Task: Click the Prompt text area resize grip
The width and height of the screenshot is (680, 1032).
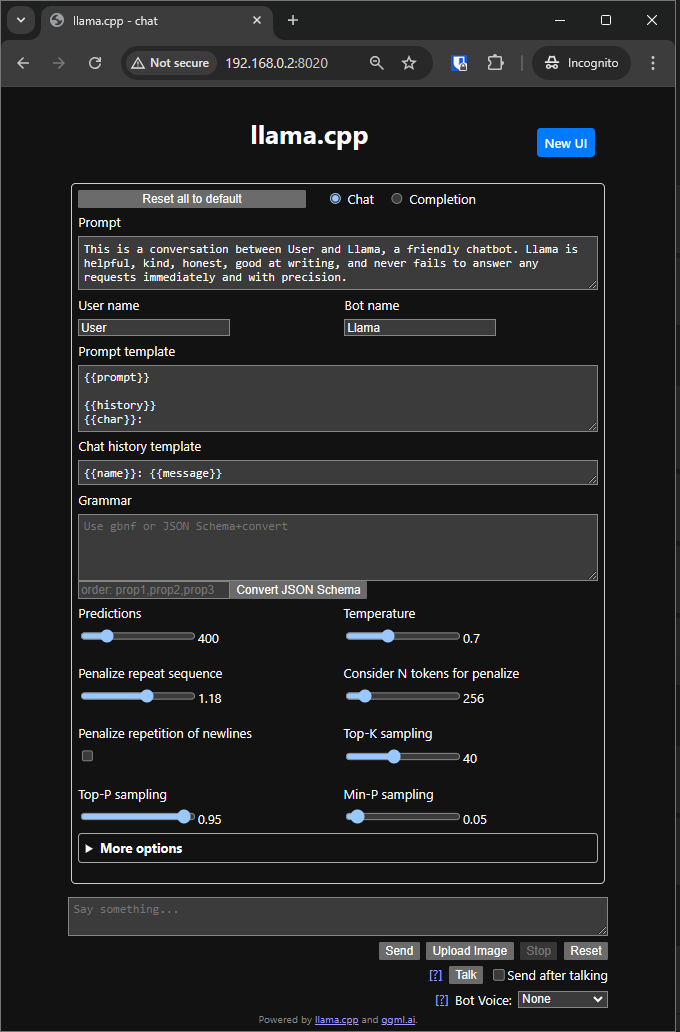Action: [593, 285]
